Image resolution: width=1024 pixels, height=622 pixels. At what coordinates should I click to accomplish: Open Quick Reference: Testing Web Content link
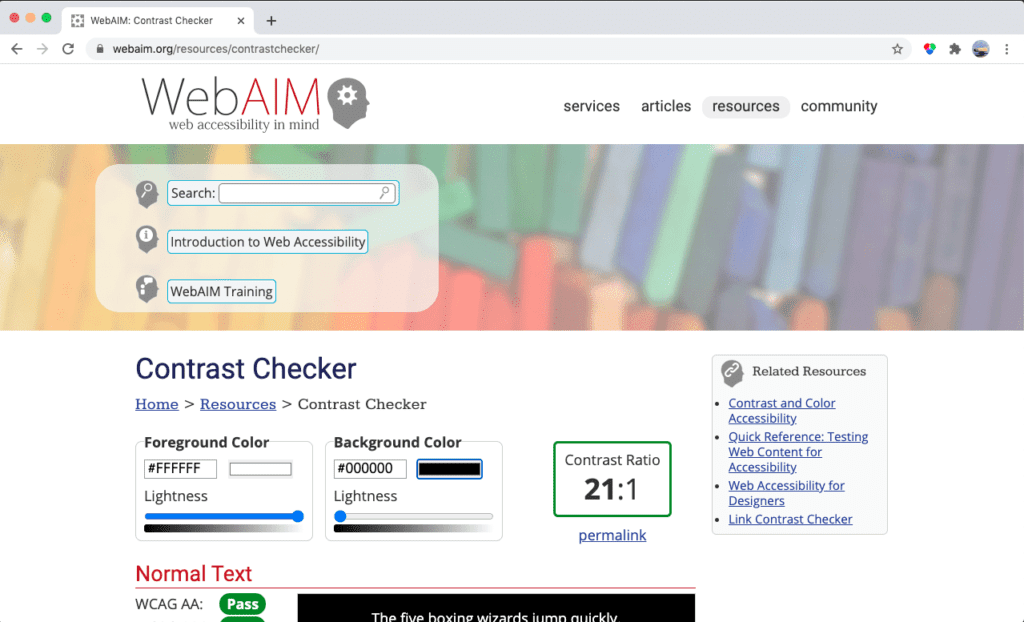click(x=798, y=452)
